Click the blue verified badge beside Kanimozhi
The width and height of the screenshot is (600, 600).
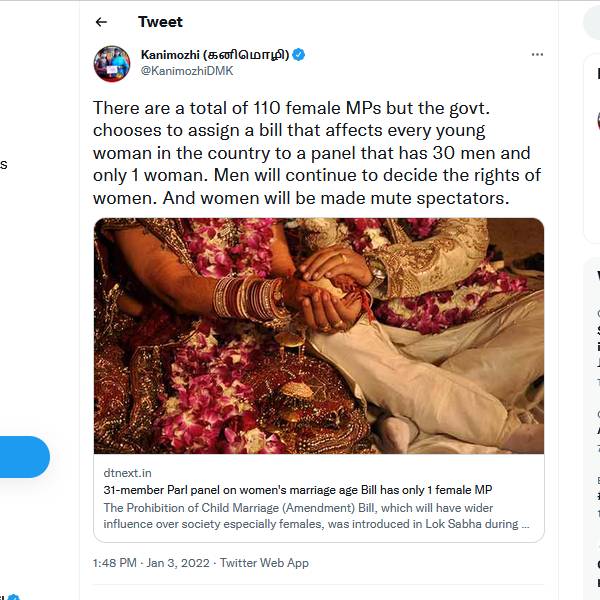coord(299,54)
